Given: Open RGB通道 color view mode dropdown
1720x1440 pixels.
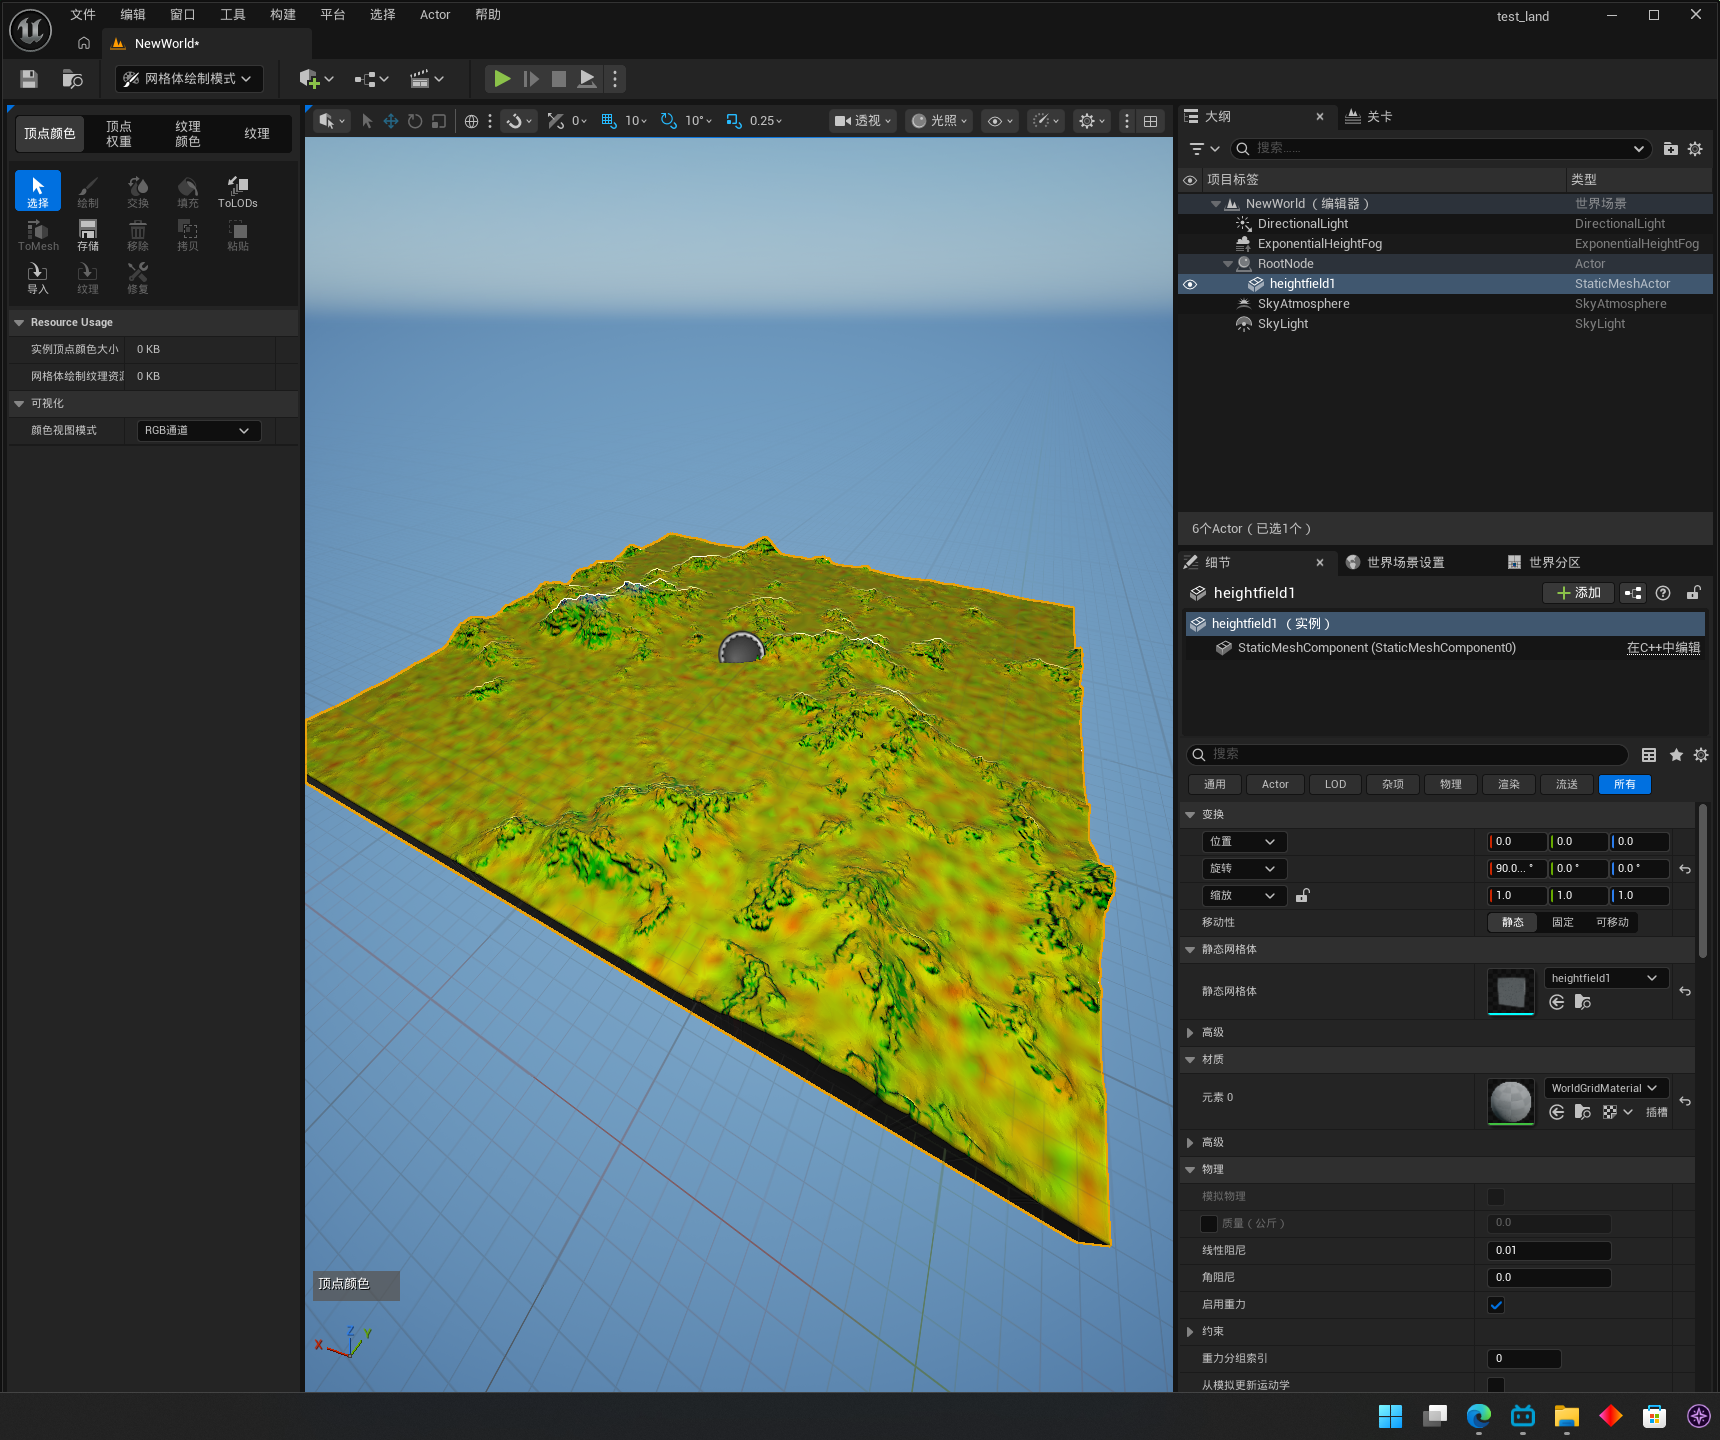Looking at the screenshot, I should click(199, 430).
